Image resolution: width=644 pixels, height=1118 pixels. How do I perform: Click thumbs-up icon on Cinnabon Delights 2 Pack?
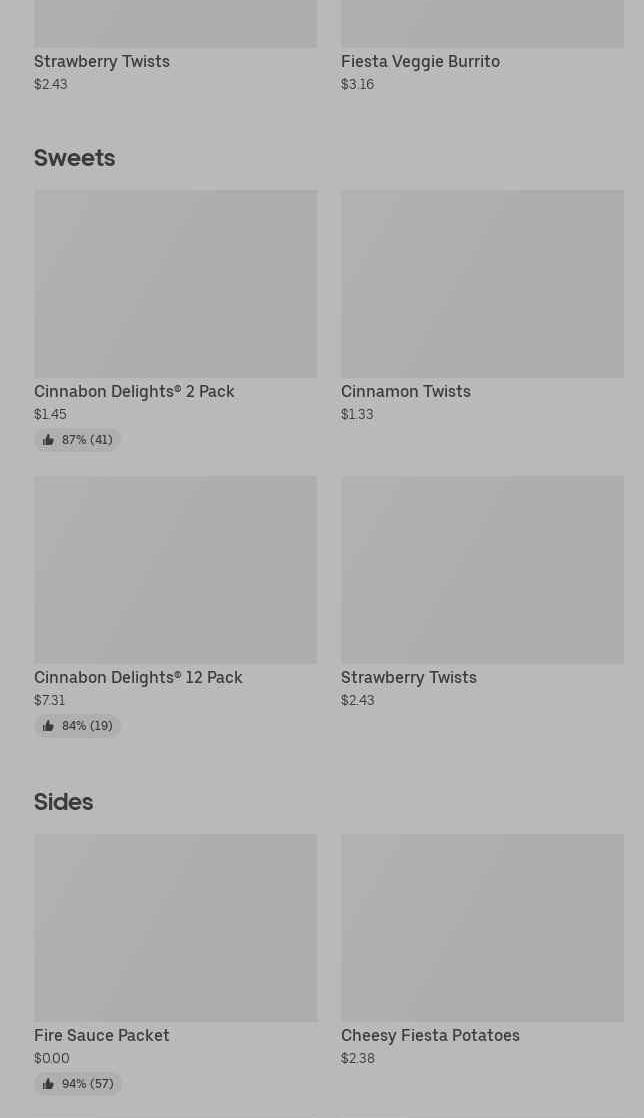pos(48,440)
